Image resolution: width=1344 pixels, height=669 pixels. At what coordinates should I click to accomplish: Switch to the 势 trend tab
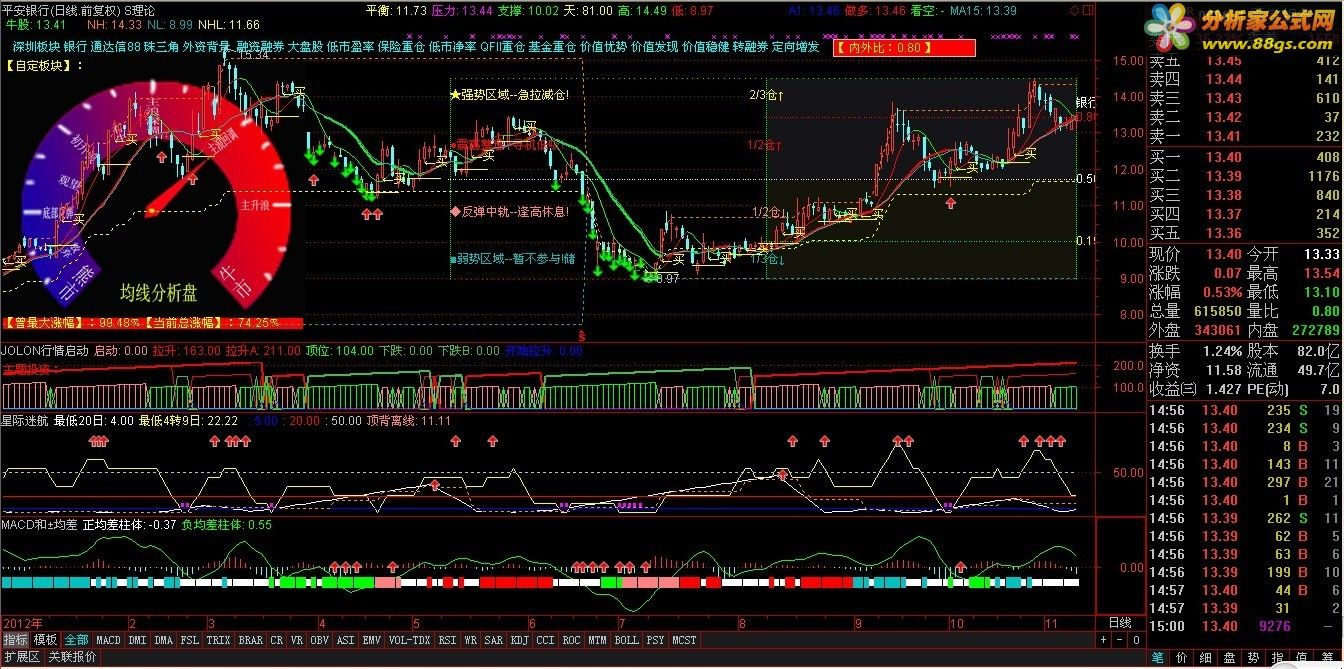click(1255, 657)
